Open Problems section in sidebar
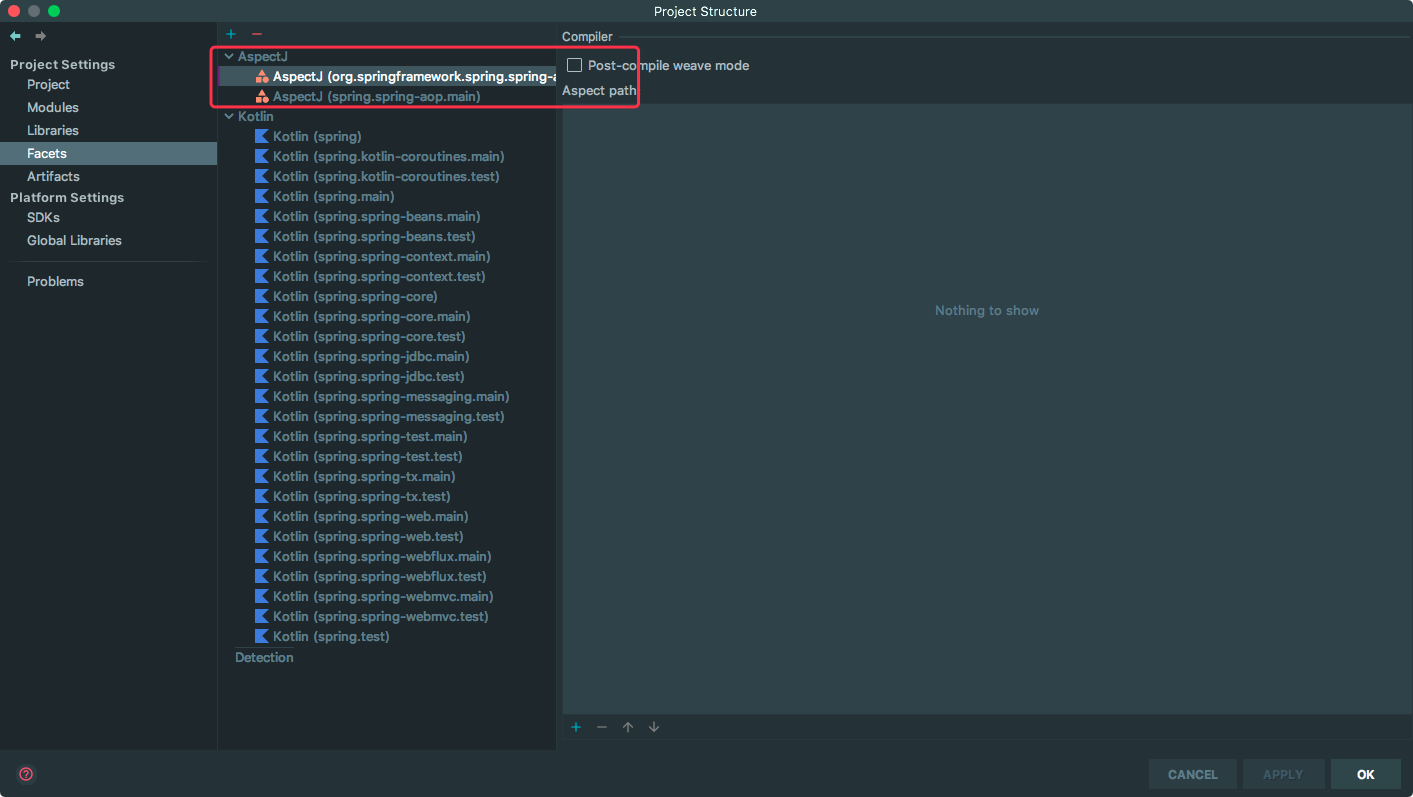Screen dimensions: 1413x797 coord(55,281)
